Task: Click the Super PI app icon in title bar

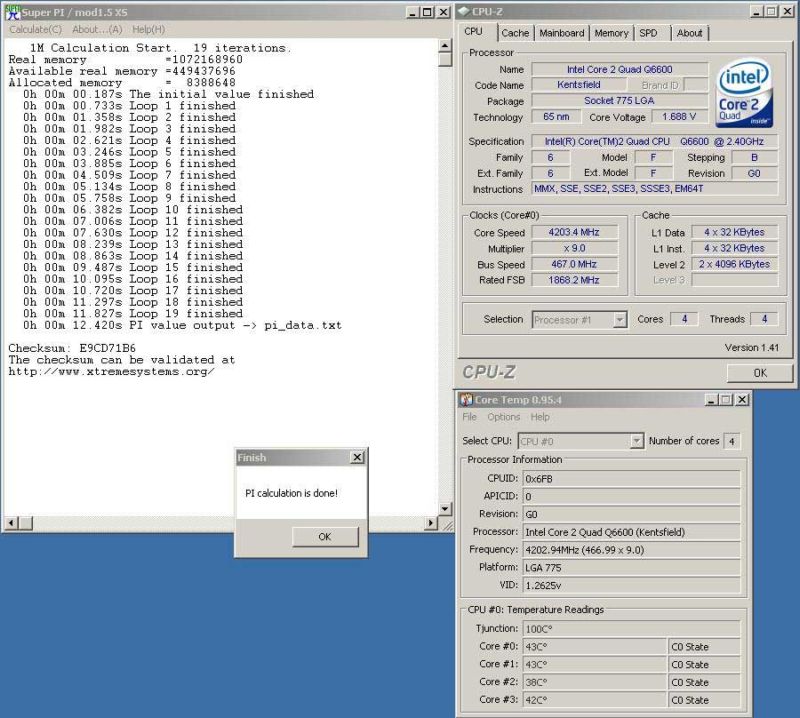Action: (12, 12)
